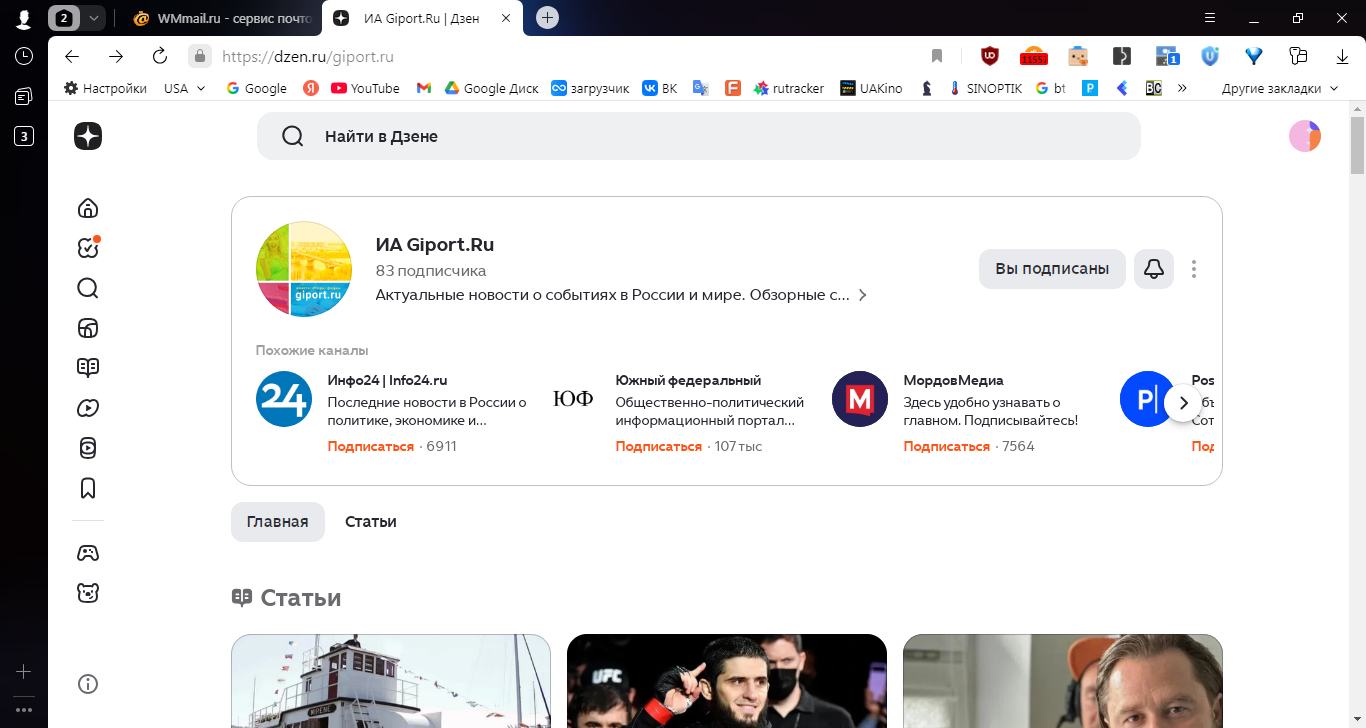Subscribe to Южный федеральный channel
This screenshot has height=728, width=1366.
[659, 446]
